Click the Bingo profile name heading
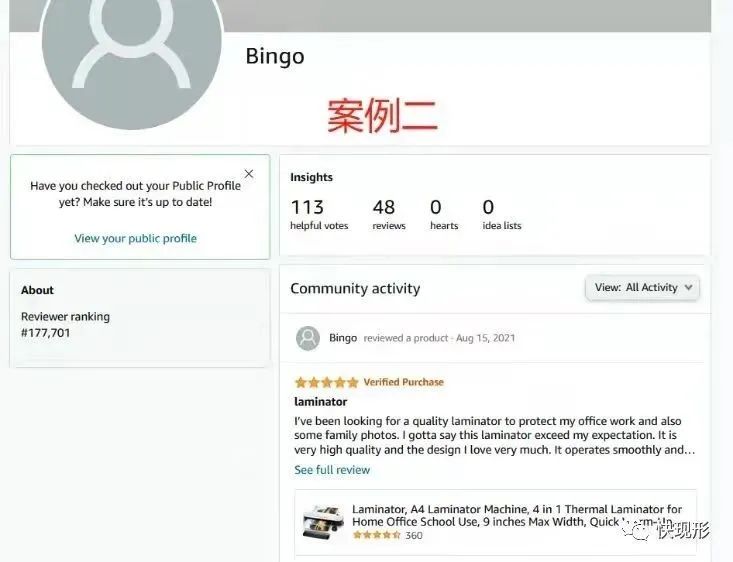 (275, 57)
